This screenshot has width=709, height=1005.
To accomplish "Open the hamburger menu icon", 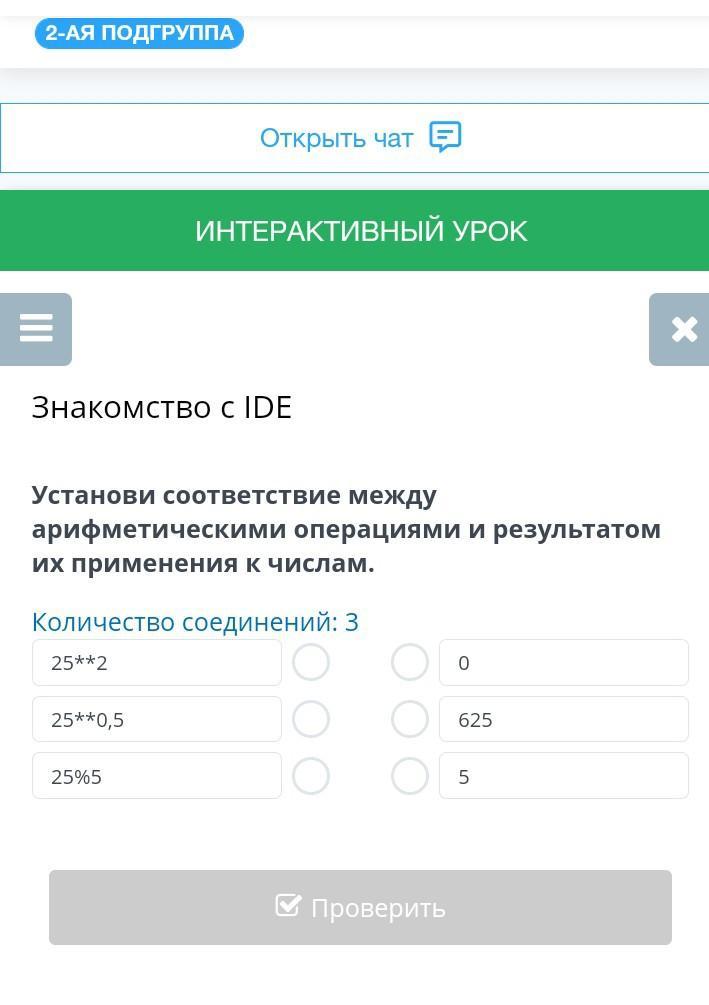I will pyautogui.click(x=36, y=329).
